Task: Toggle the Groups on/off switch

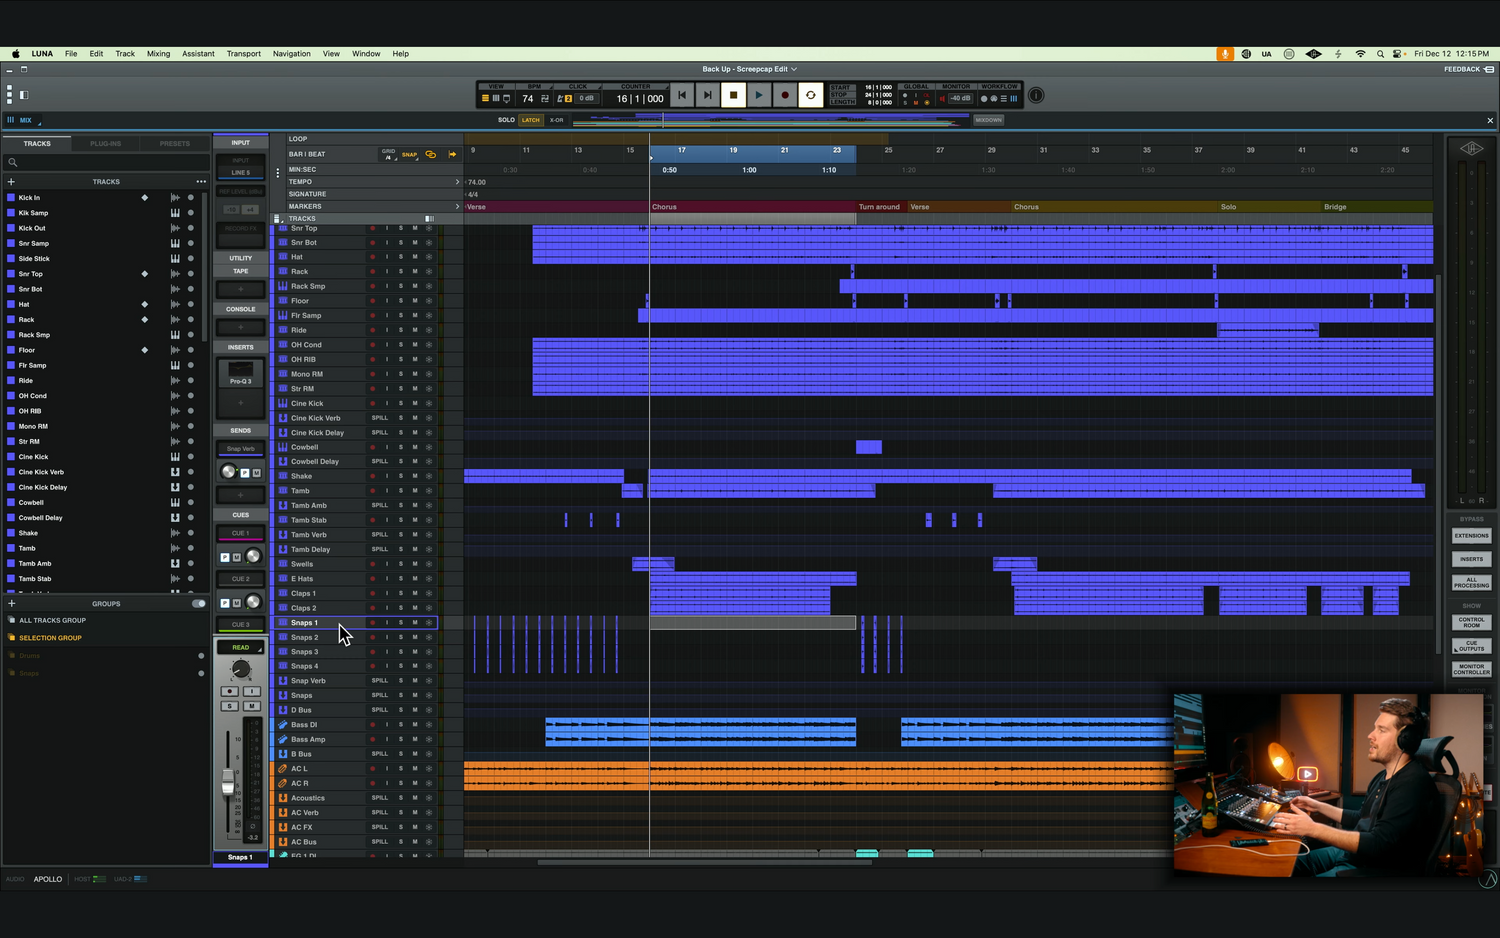Action: point(198,604)
